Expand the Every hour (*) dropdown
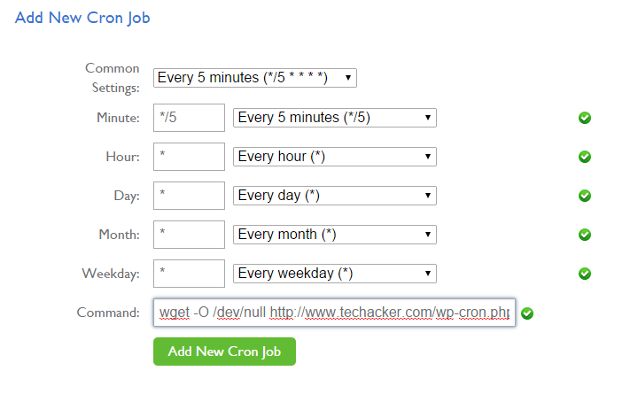Screen dimensions: 638x394 point(335,157)
